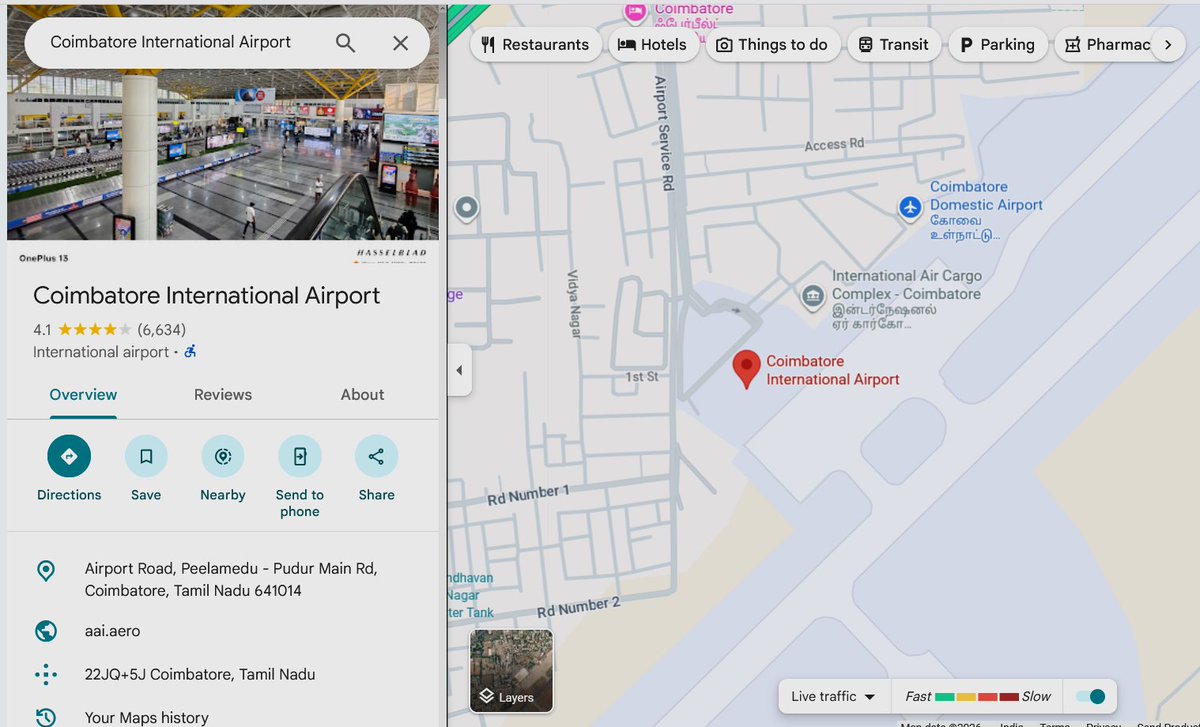1200x727 pixels.
Task: Click the red Coimbatore International Airport pin
Action: (746, 369)
